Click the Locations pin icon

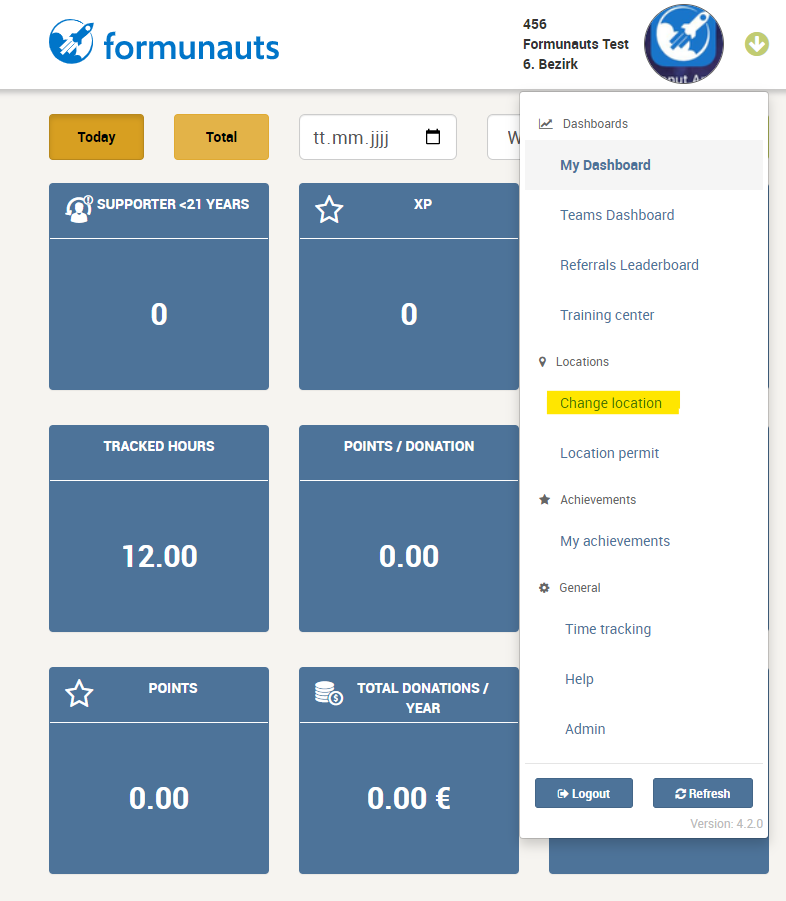coord(542,361)
